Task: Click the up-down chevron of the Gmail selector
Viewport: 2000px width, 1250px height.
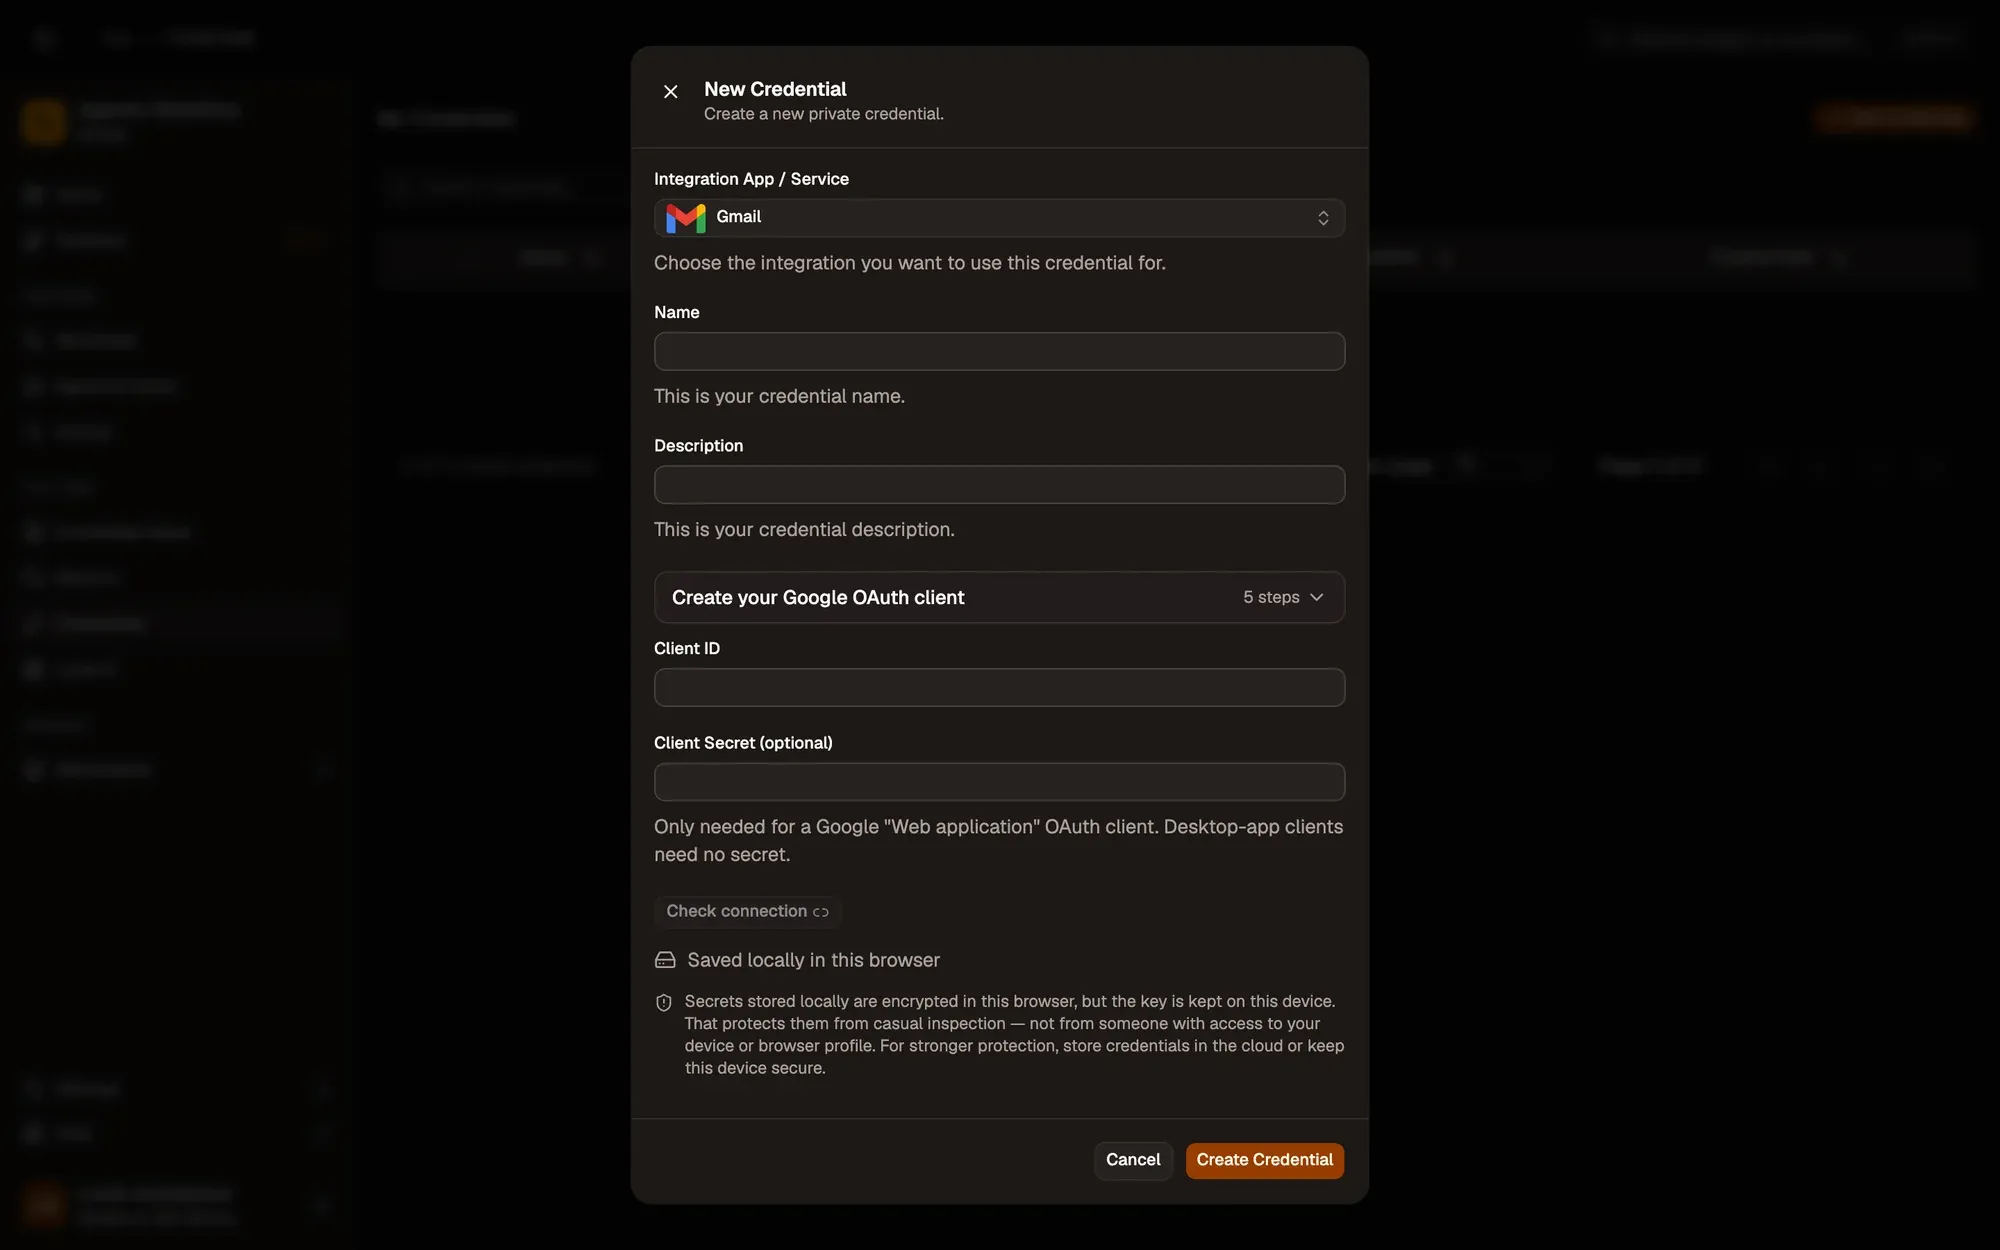Action: click(x=1323, y=217)
